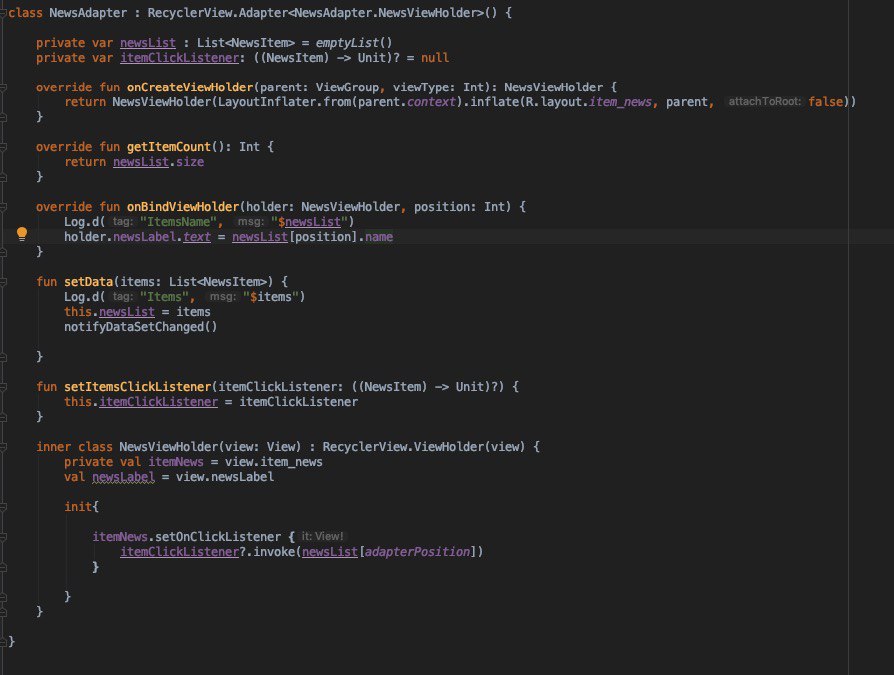Click the italic item_news layout reference

[x=620, y=102]
